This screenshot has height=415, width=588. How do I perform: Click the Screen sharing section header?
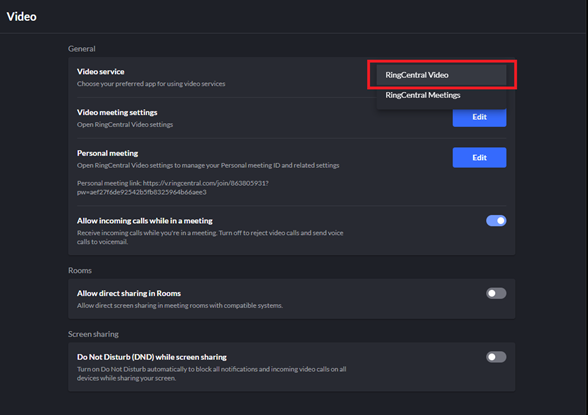tap(93, 334)
